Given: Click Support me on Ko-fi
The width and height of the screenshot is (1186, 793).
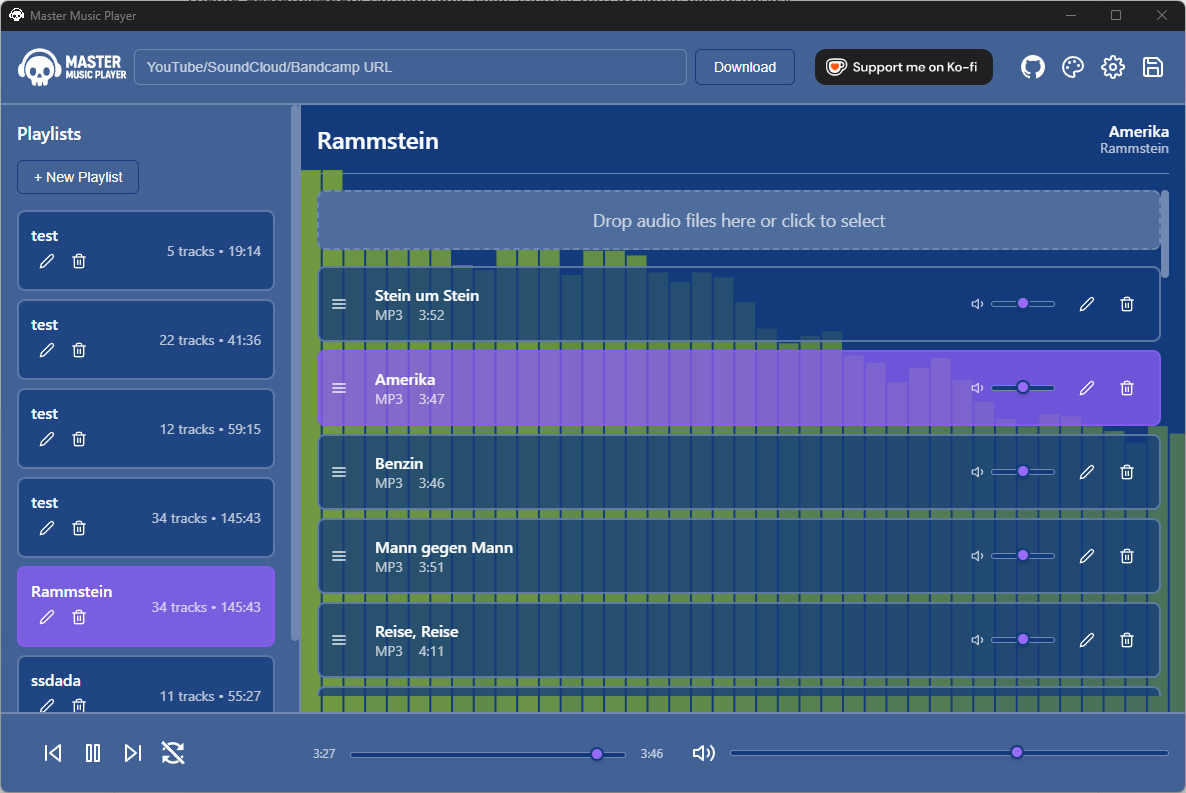Looking at the screenshot, I should pos(903,67).
